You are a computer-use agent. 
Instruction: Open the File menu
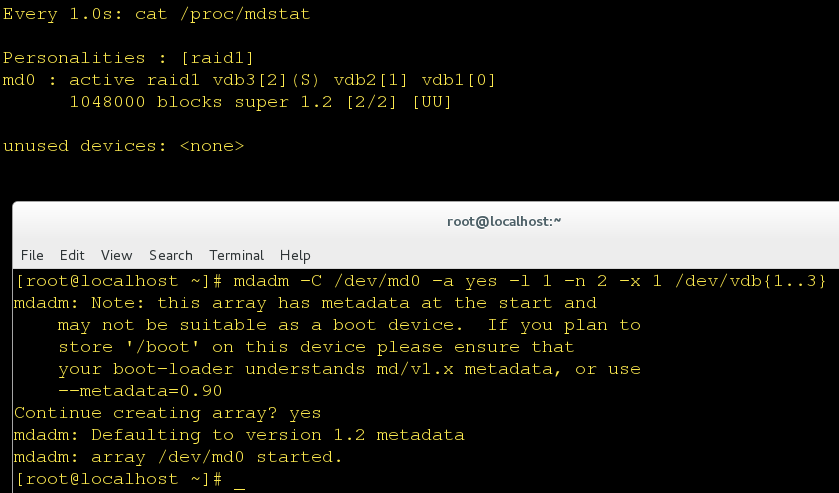pyautogui.click(x=32, y=255)
